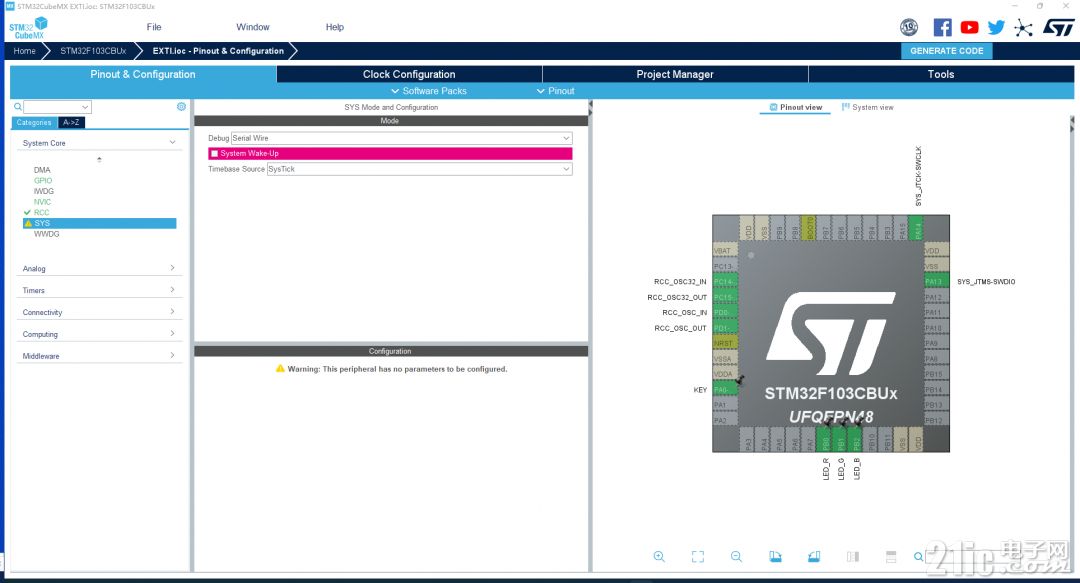Select the SYS peripheral row

[x=99, y=223]
